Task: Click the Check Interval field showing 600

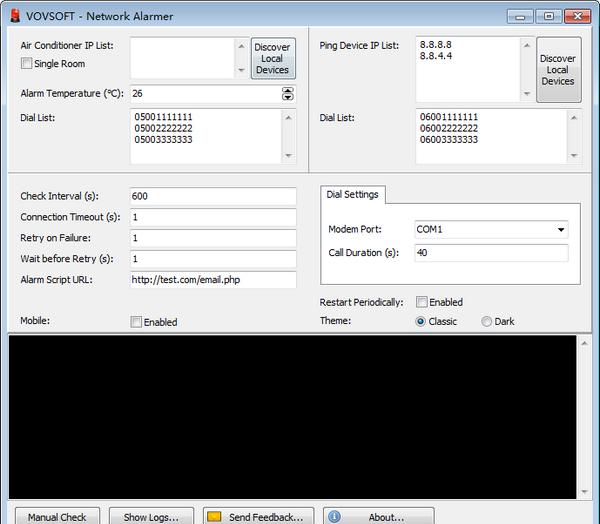Action: [x=213, y=196]
